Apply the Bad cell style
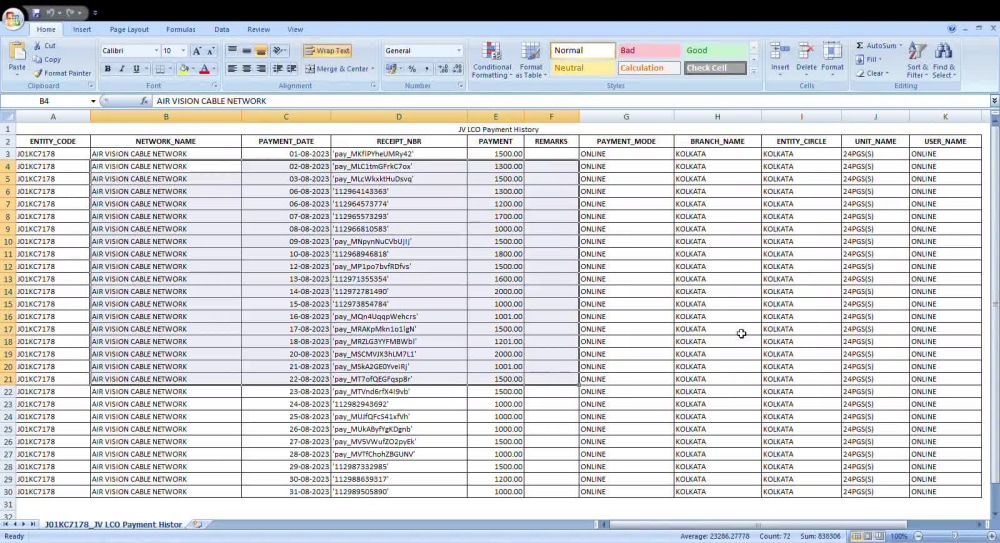 pos(649,50)
